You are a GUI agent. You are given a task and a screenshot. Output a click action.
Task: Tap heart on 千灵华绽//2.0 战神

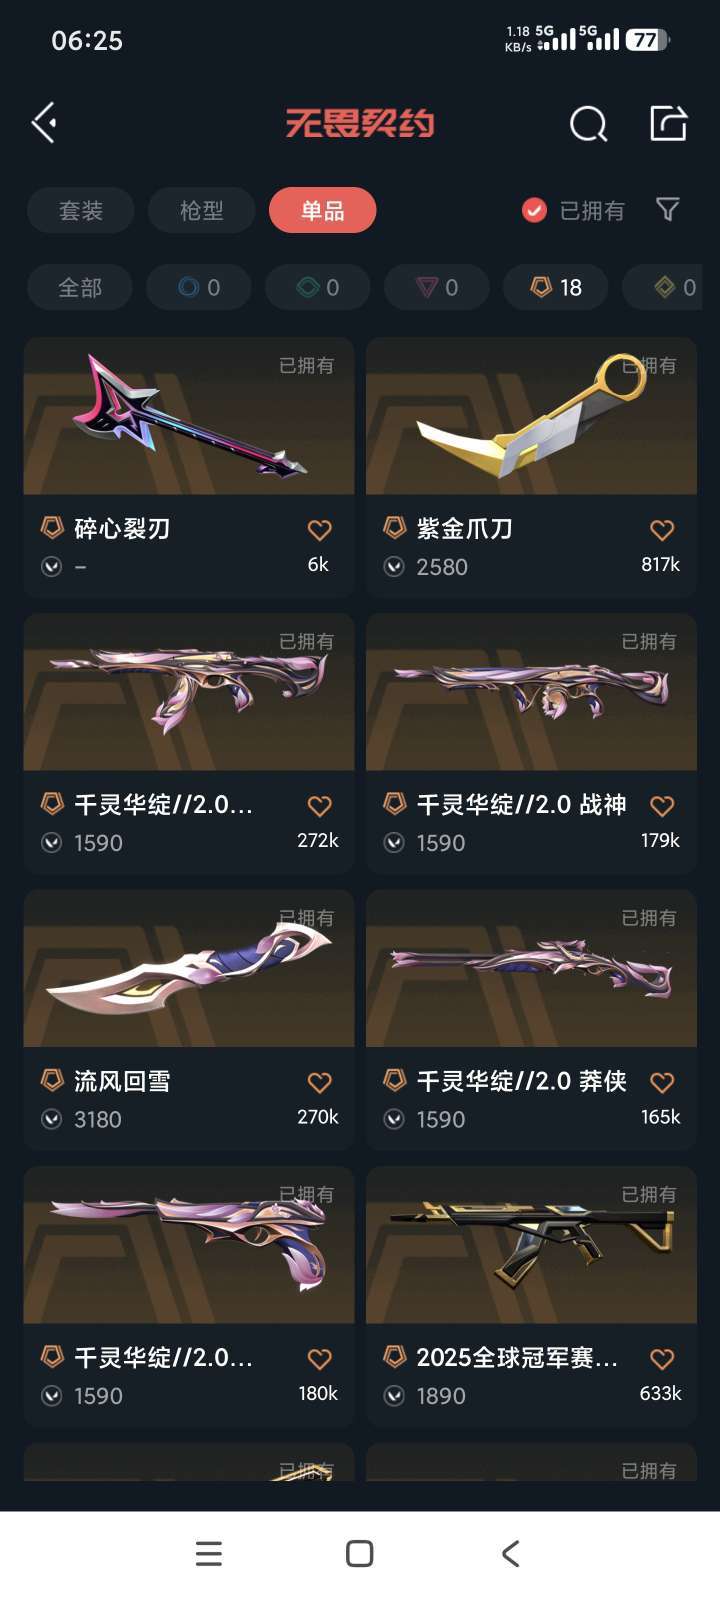pyautogui.click(x=662, y=806)
